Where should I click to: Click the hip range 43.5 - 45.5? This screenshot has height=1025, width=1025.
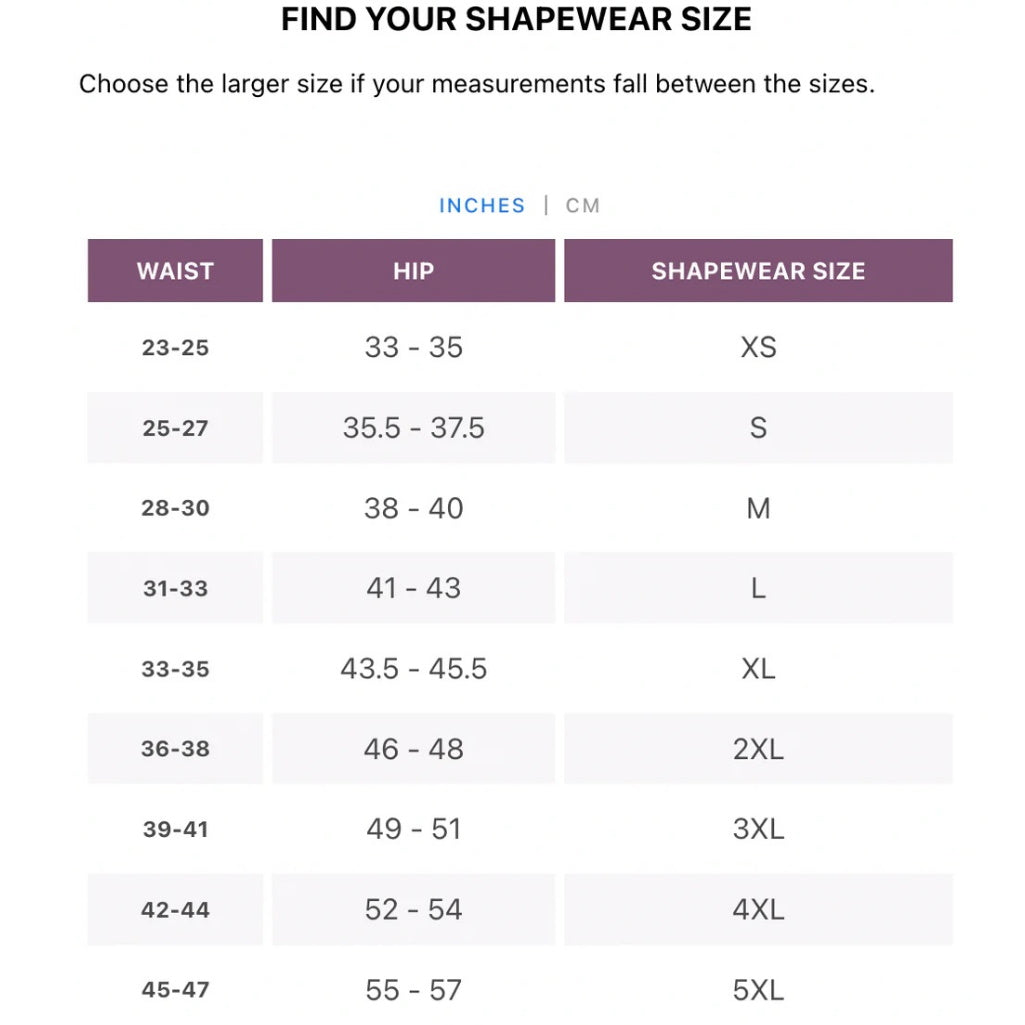coord(412,668)
